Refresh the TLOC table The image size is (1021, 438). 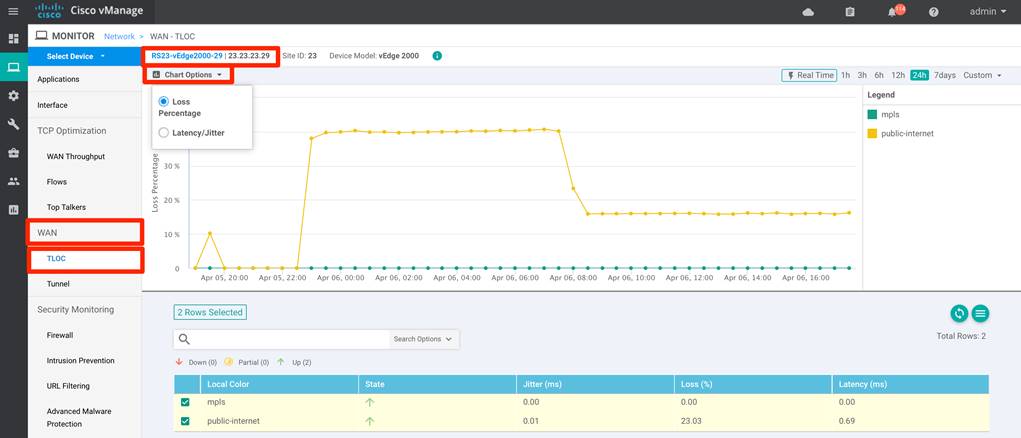pos(958,314)
